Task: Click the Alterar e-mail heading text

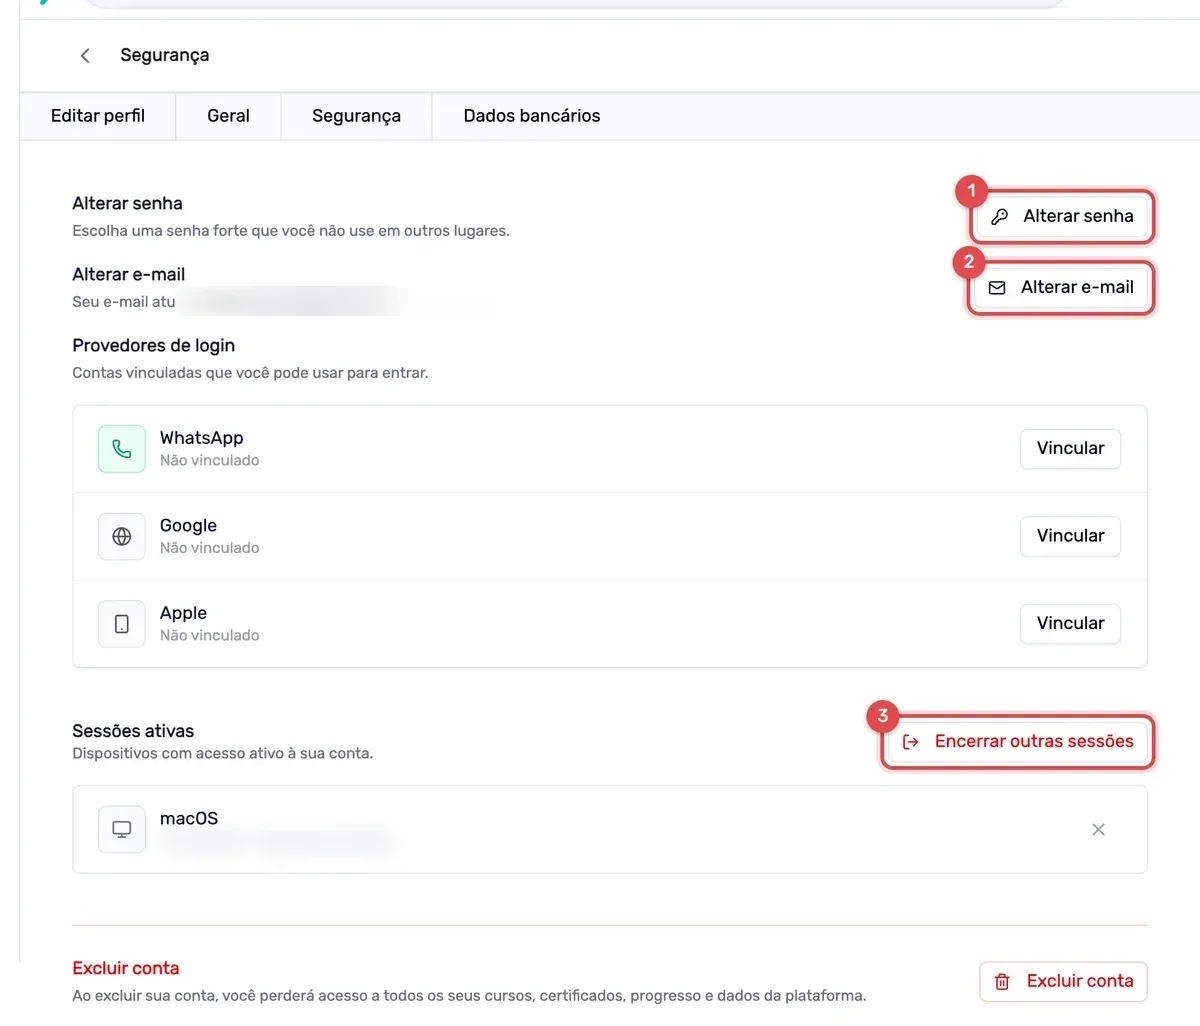Action: (128, 274)
